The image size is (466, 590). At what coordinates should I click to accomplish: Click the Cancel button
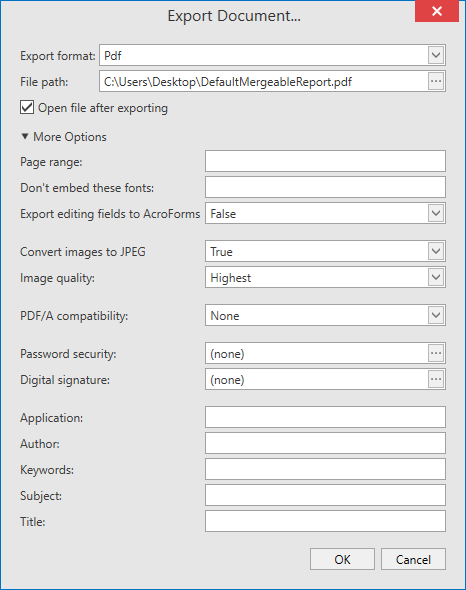[x=413, y=559]
